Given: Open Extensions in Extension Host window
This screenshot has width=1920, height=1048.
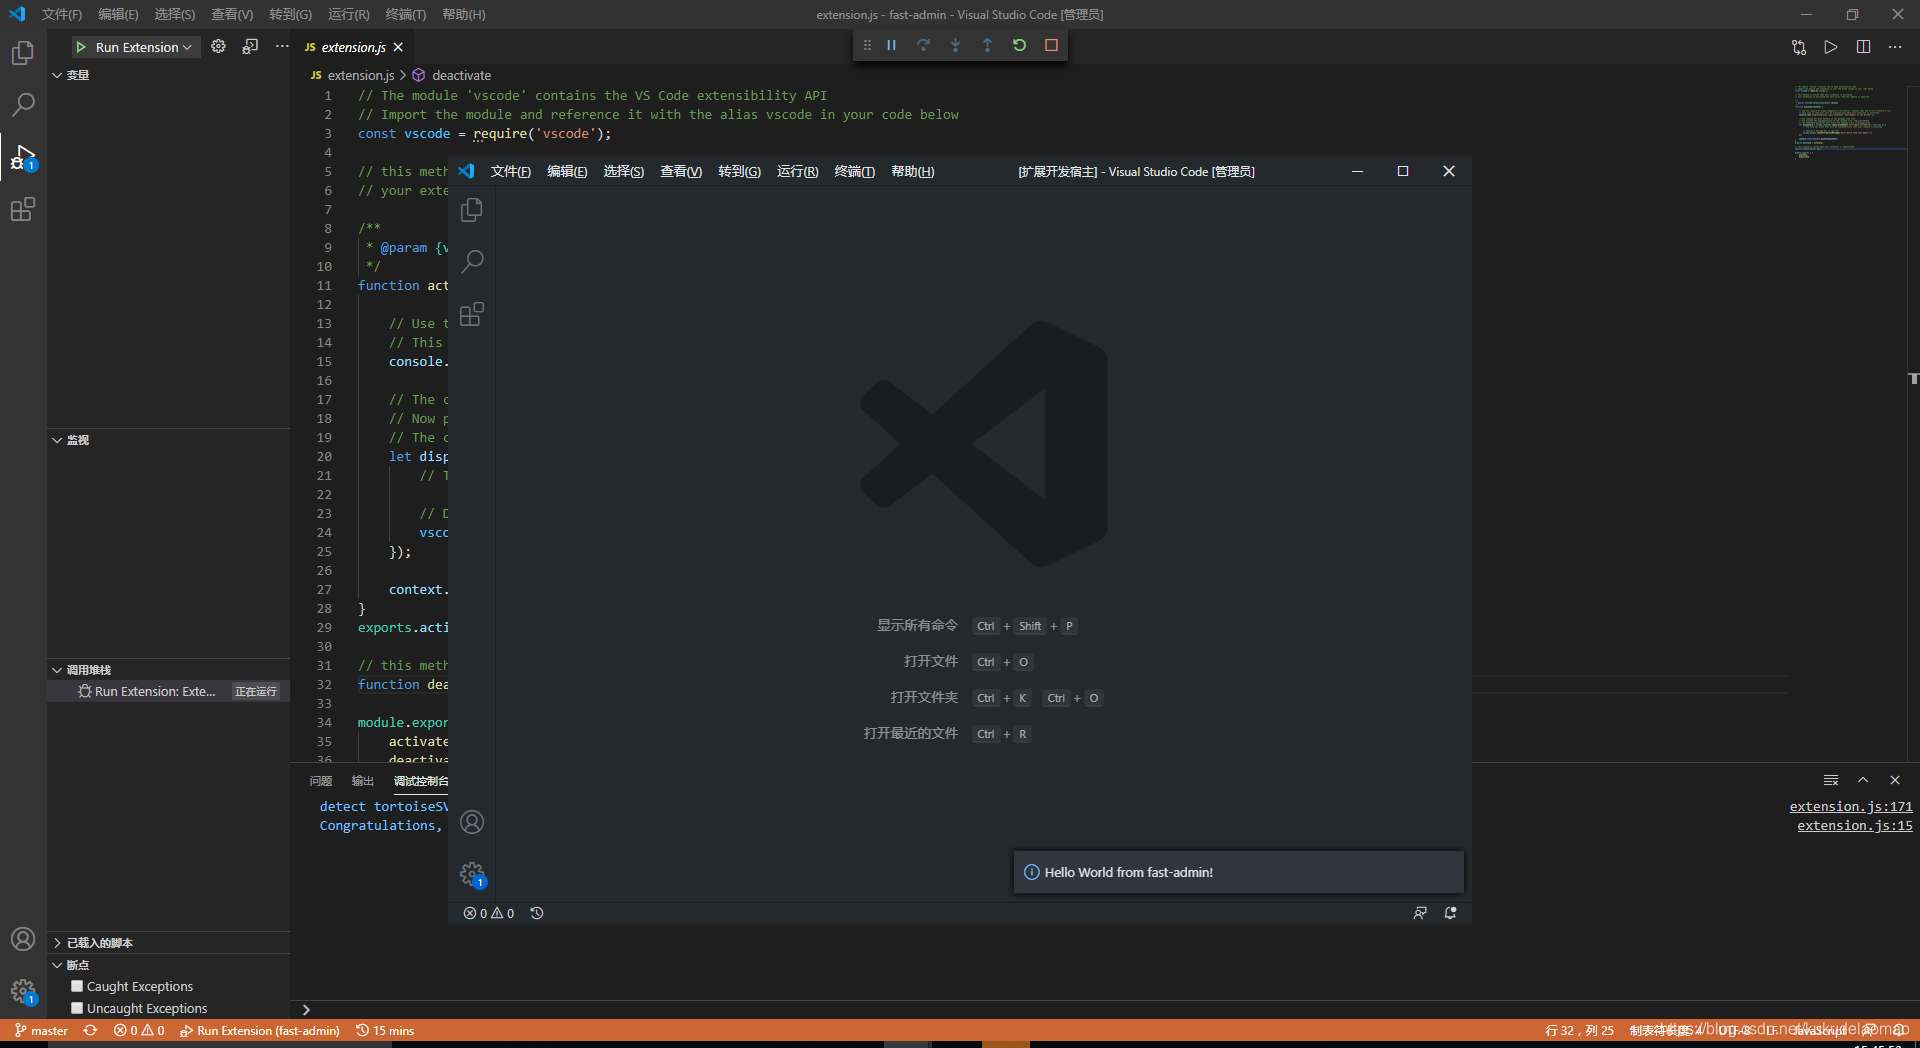Looking at the screenshot, I should coord(471,314).
